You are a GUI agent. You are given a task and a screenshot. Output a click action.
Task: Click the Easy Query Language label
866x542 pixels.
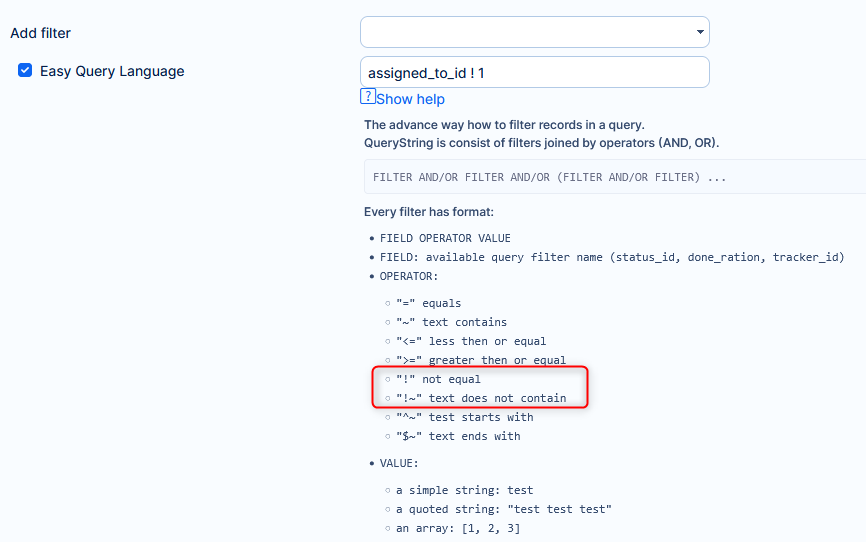click(x=112, y=71)
